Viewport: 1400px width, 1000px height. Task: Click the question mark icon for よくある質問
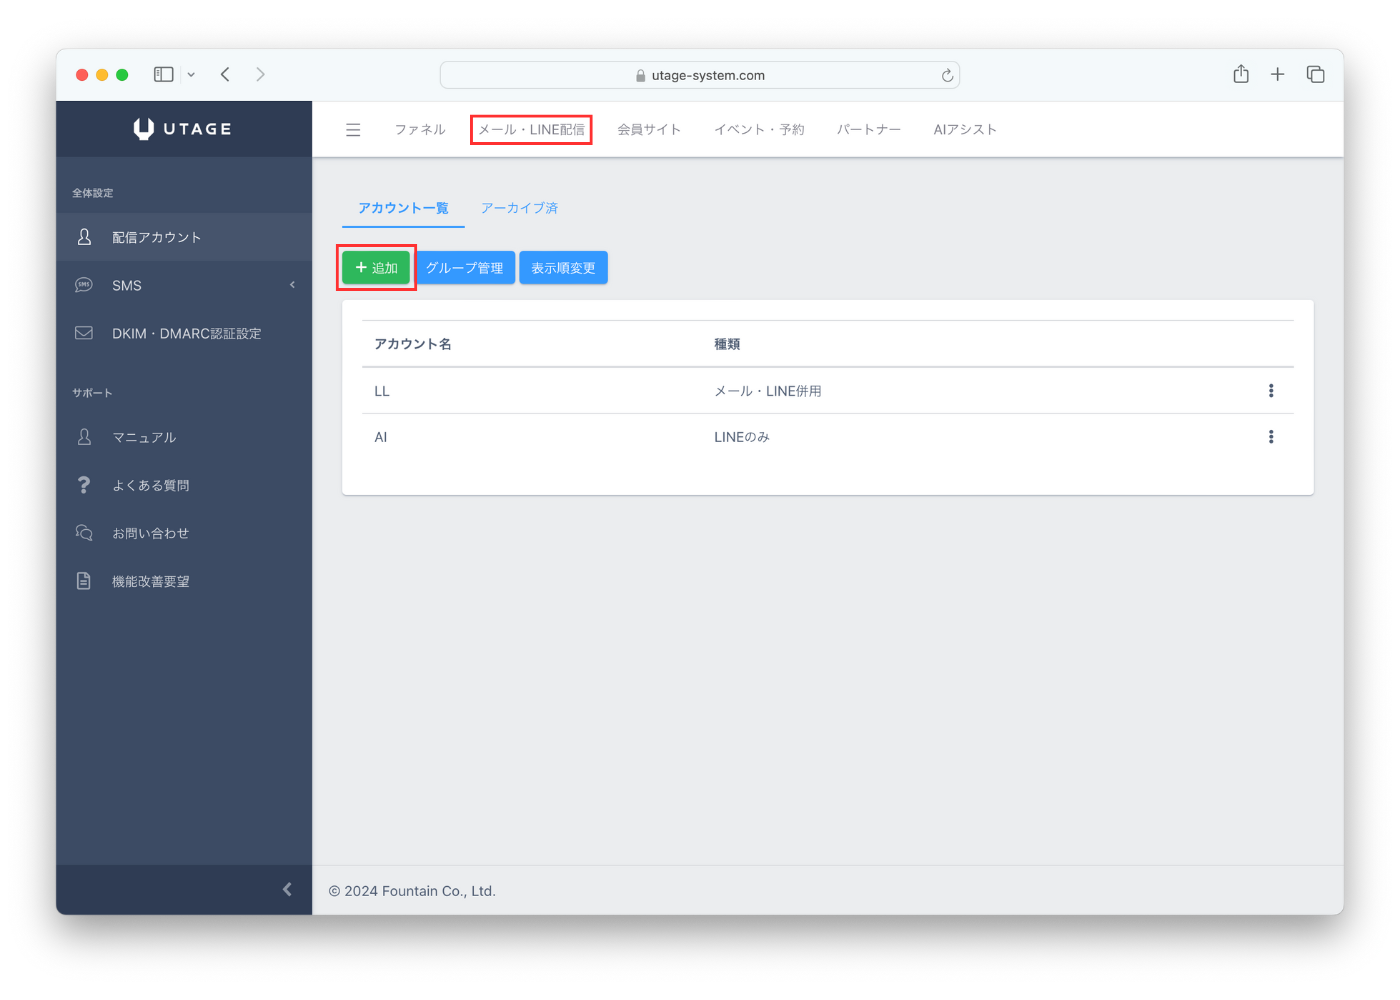pyautogui.click(x=84, y=485)
